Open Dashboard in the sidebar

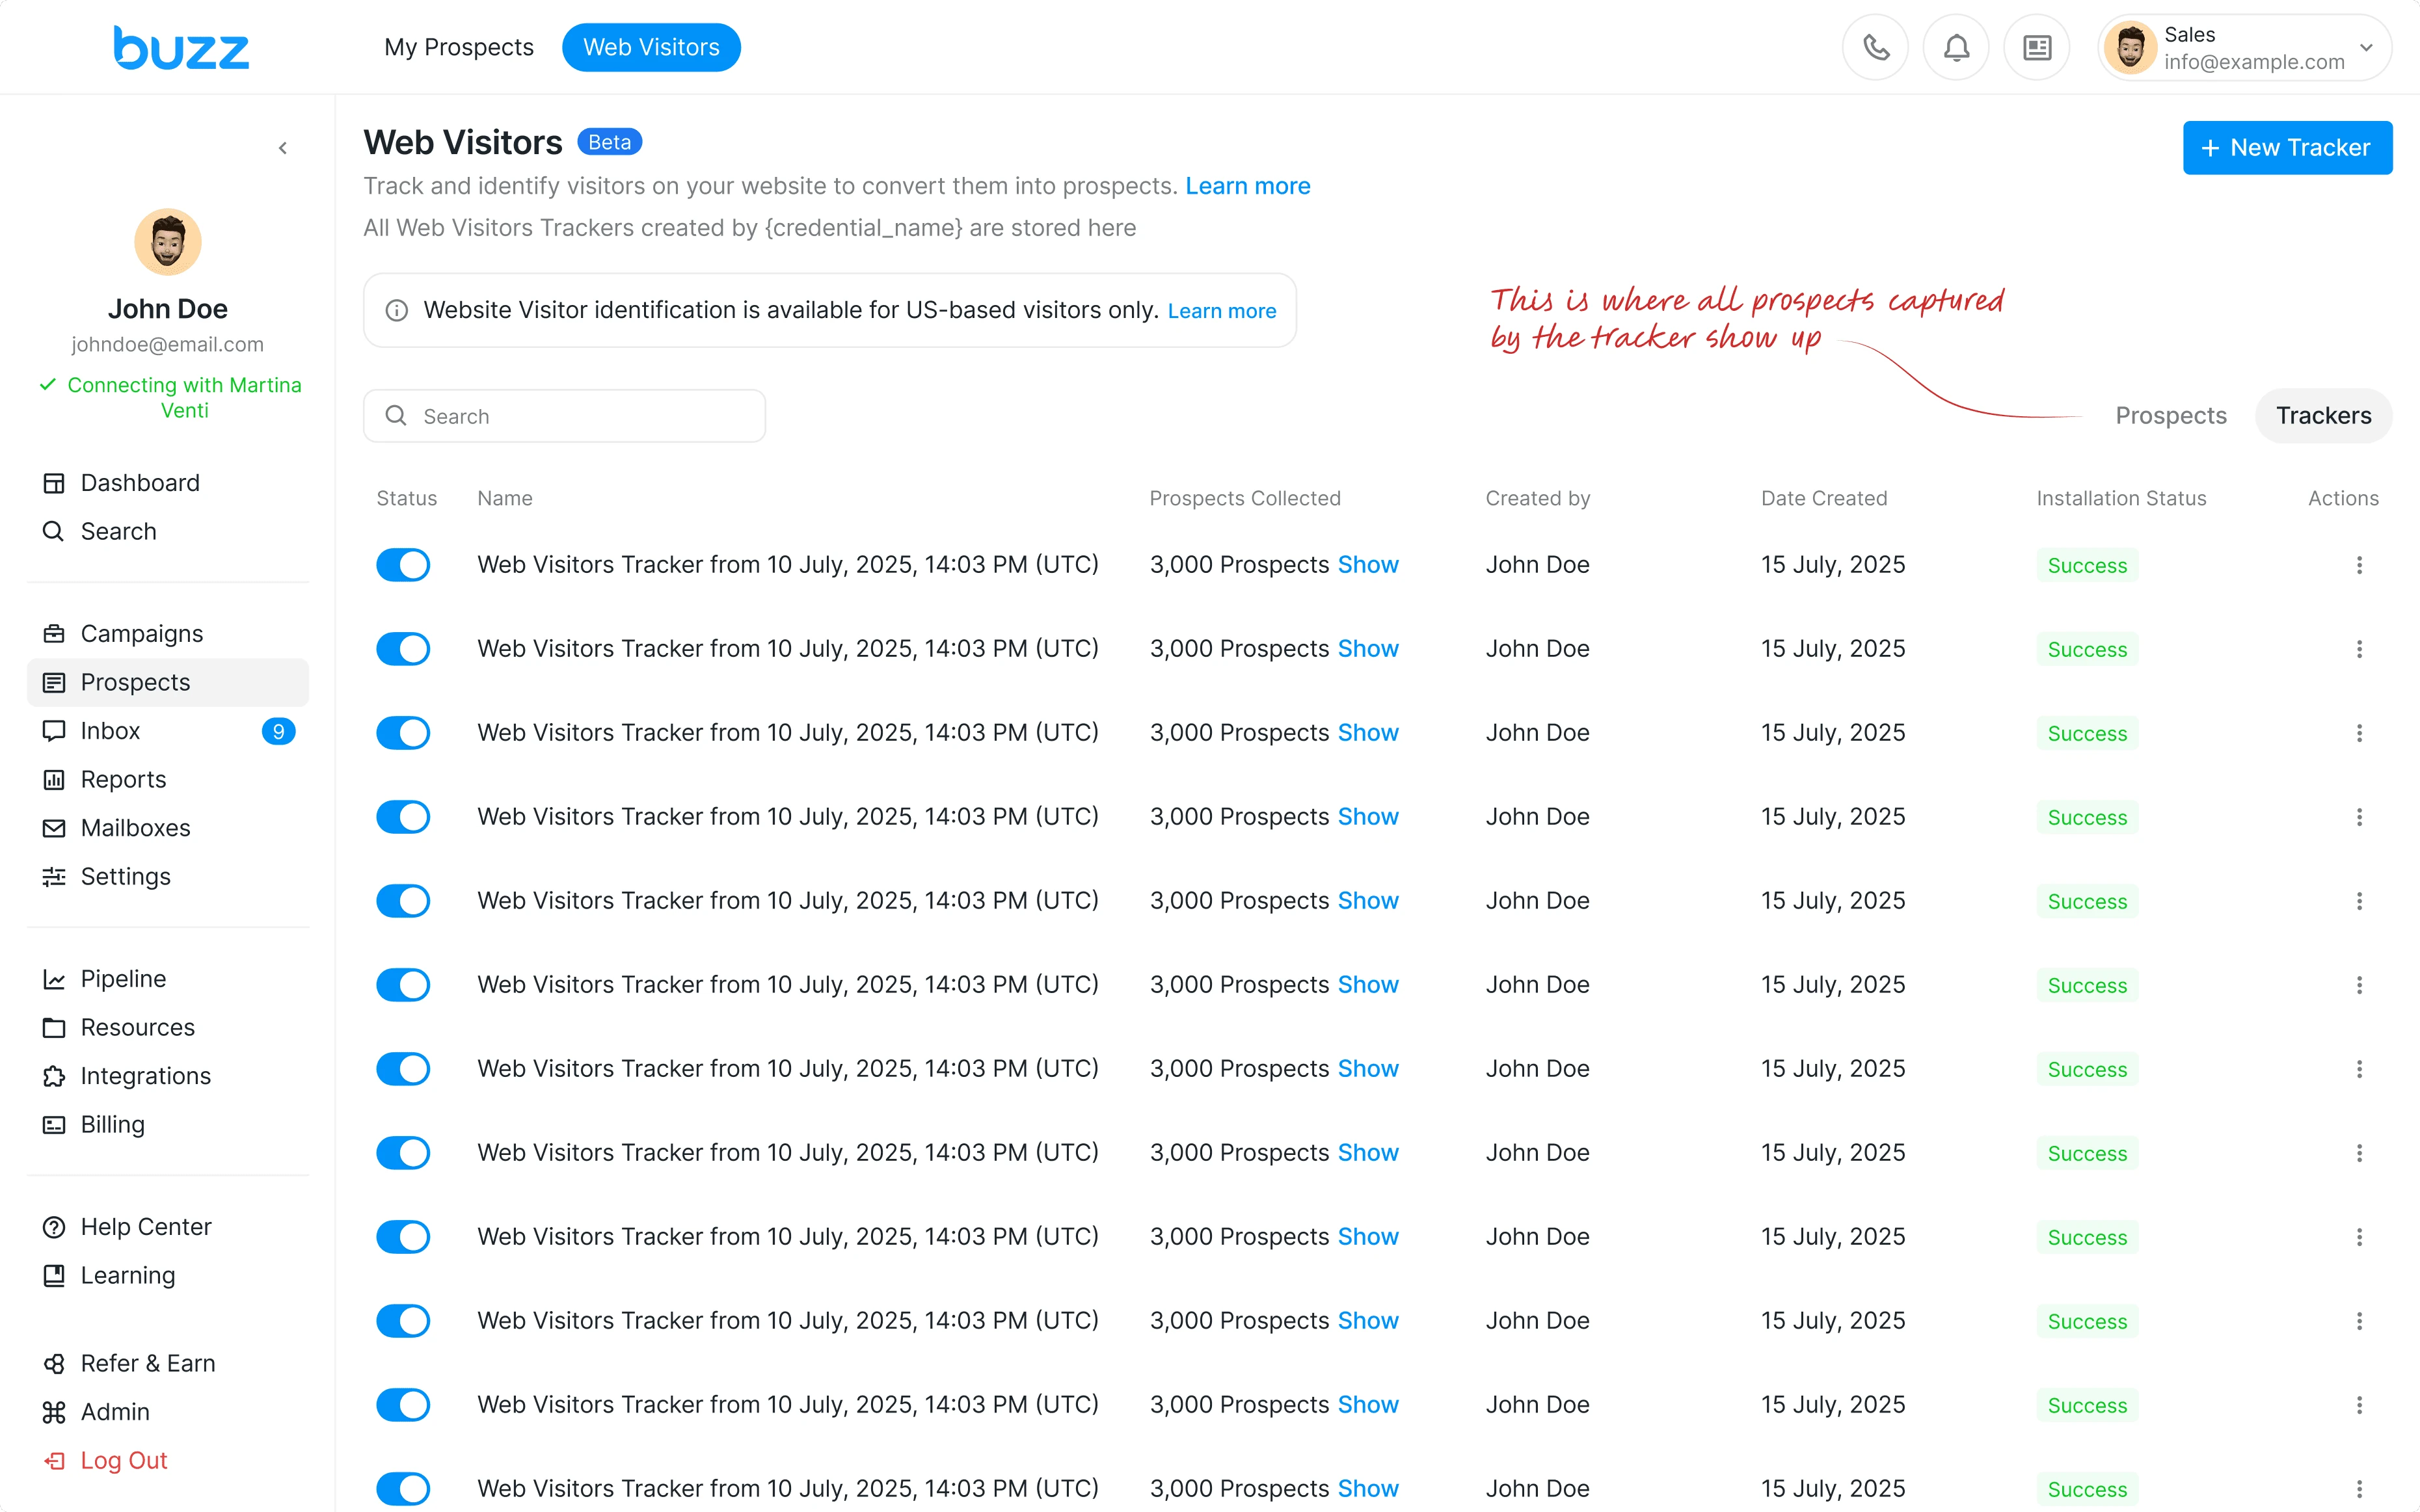pyautogui.click(x=168, y=483)
